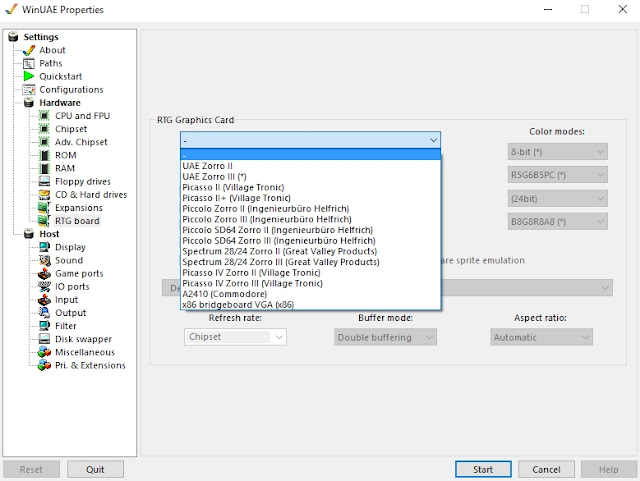Open the Refresh rate Chipset combo box
Image resolution: width=640 pixels, height=481 pixels.
point(235,337)
